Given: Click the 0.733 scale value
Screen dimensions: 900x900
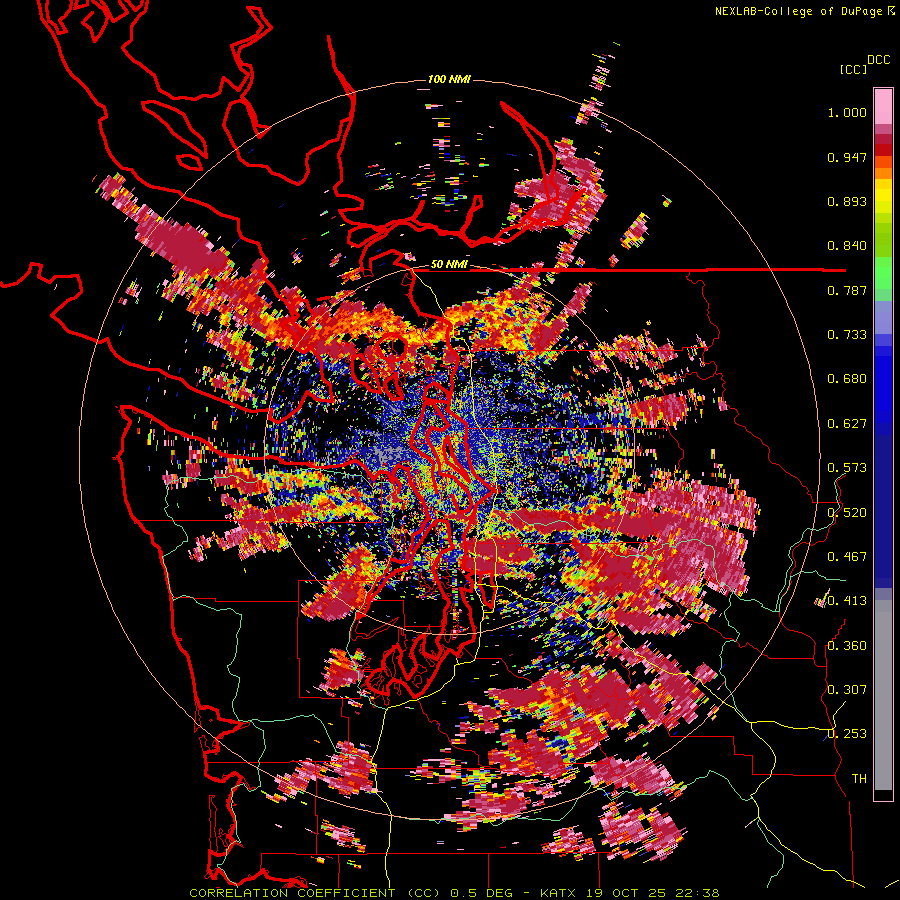Looking at the screenshot, I should [x=847, y=335].
